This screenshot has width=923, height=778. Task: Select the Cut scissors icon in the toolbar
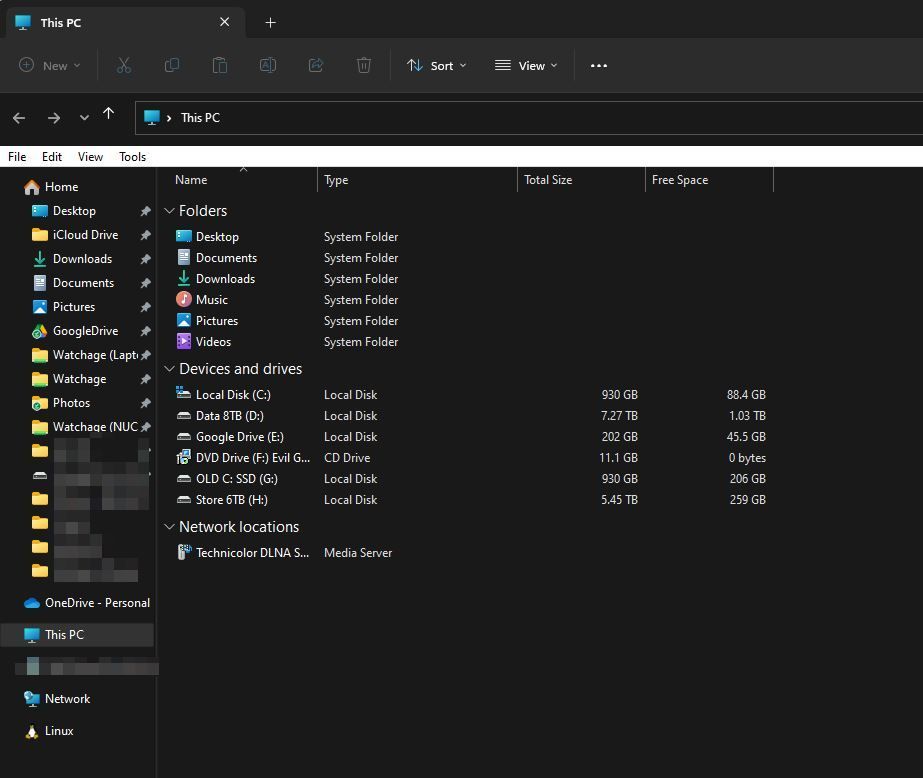[124, 65]
